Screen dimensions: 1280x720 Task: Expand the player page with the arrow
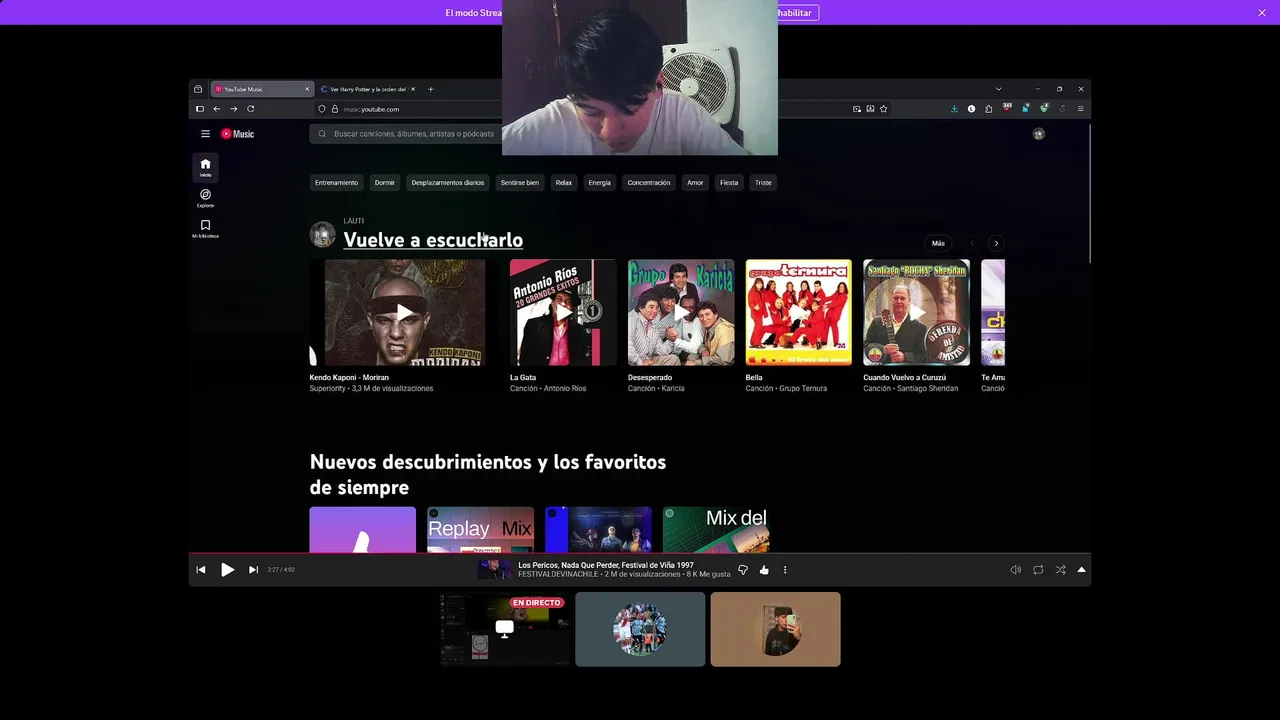[x=1081, y=570]
